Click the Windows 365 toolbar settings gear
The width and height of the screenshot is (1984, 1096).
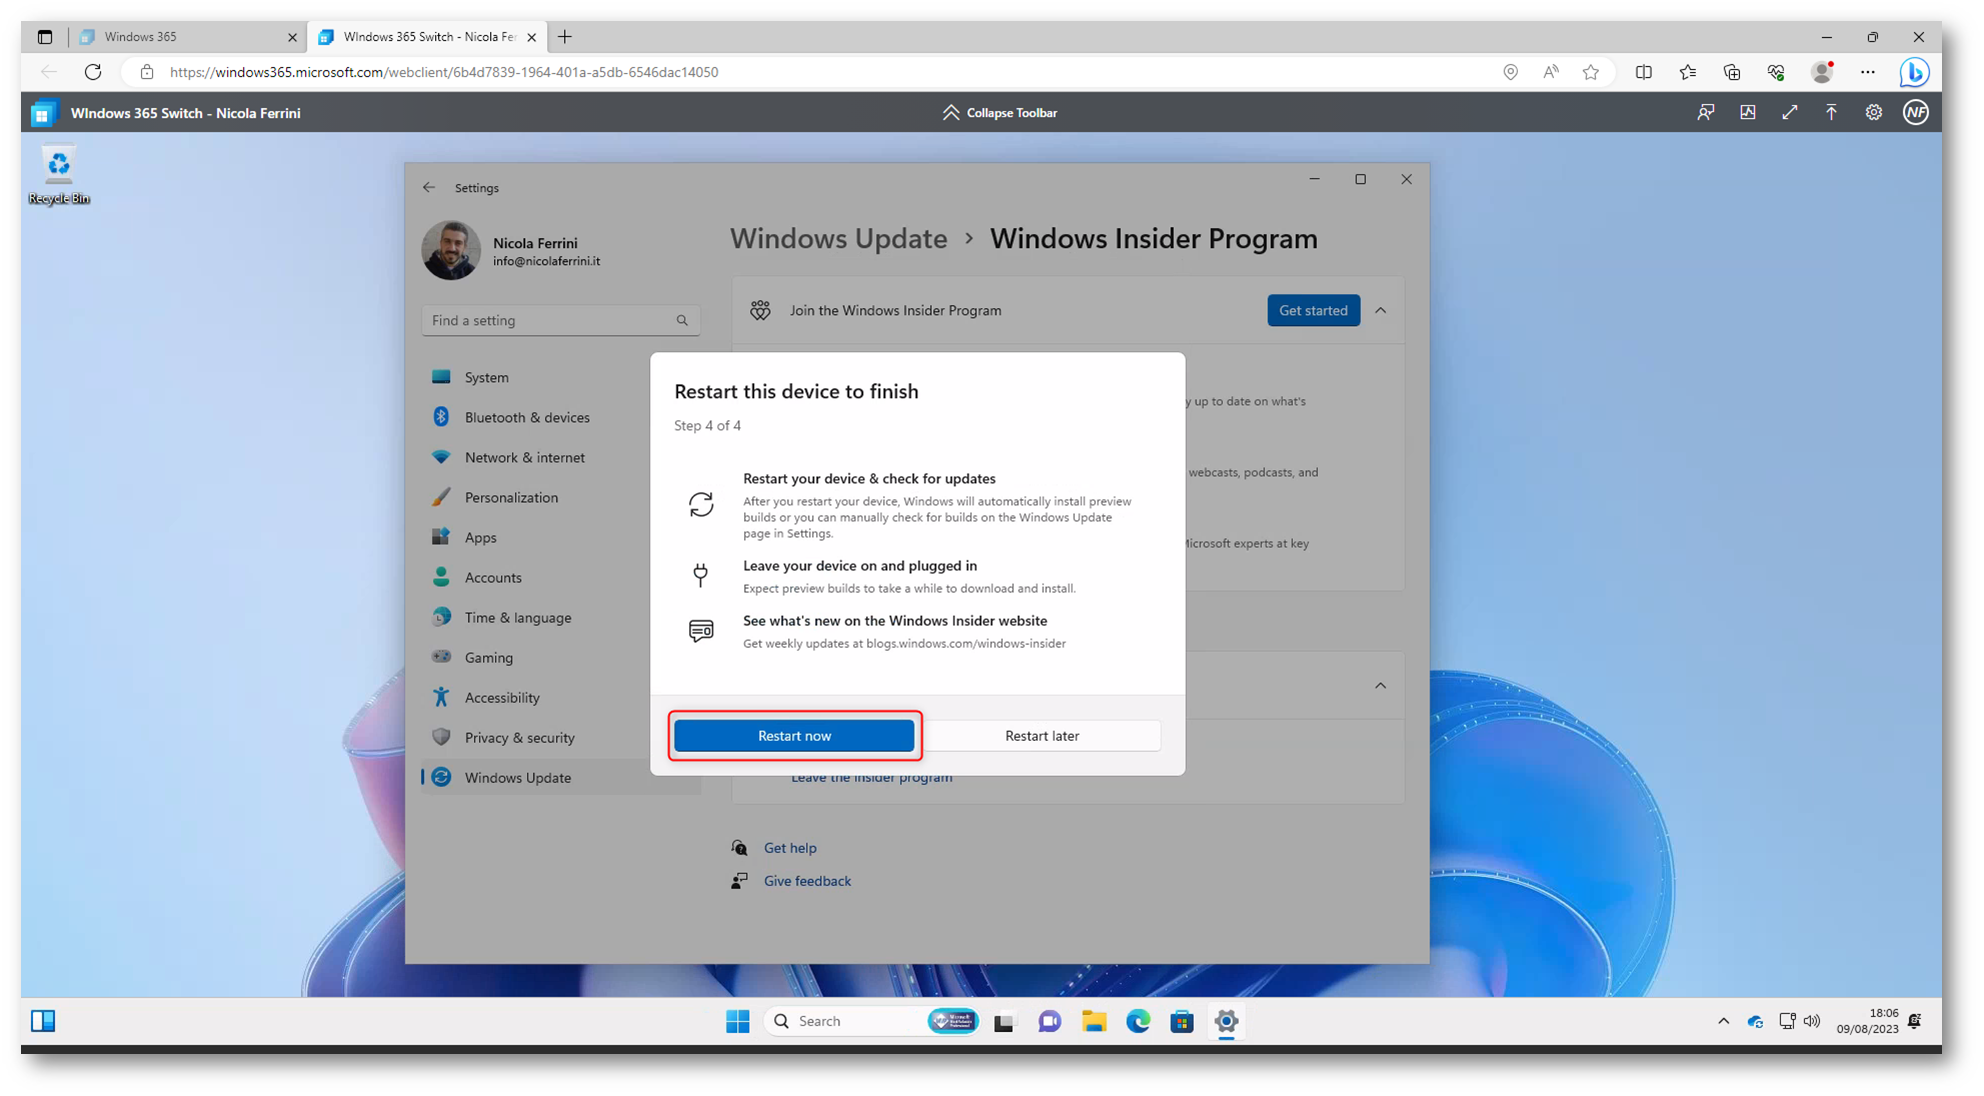point(1873,113)
